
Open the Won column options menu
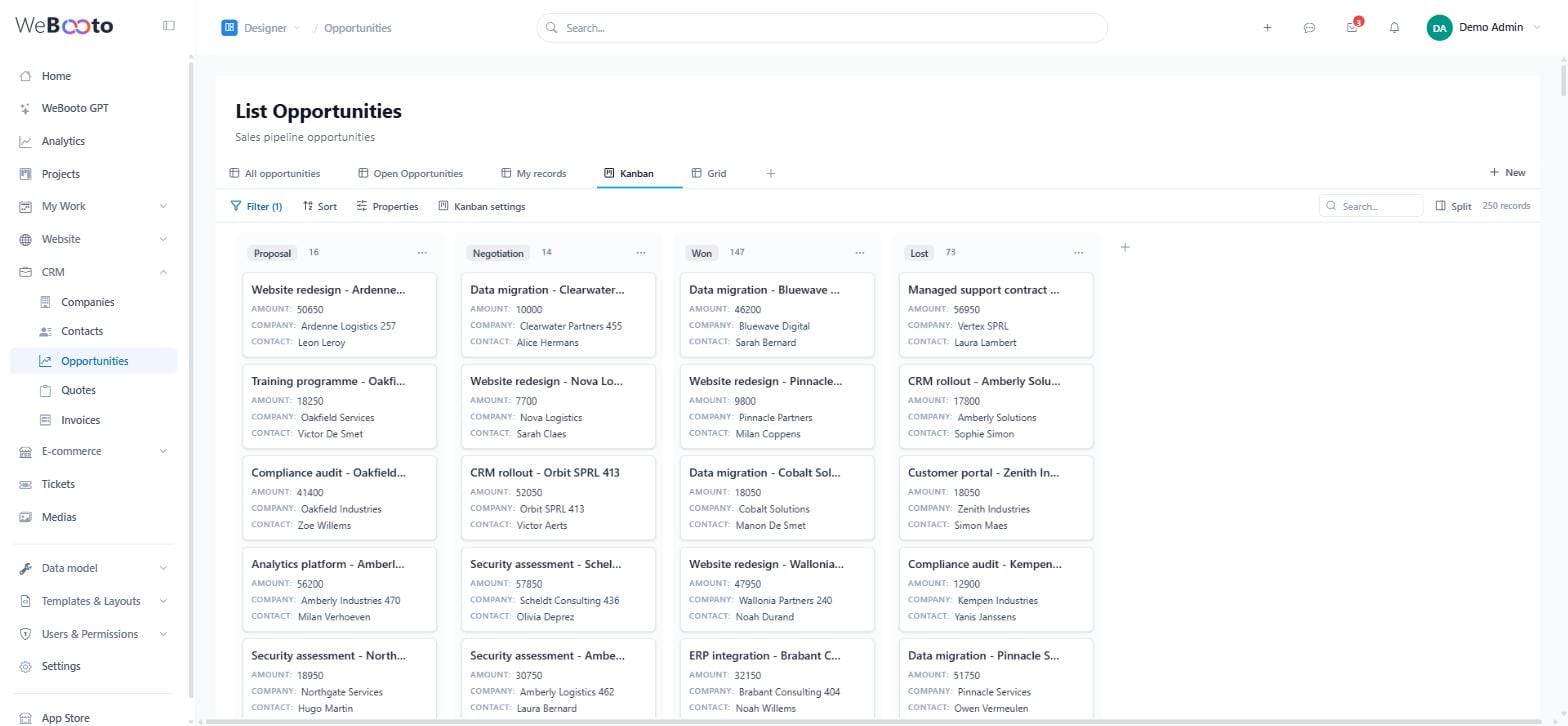pos(860,253)
